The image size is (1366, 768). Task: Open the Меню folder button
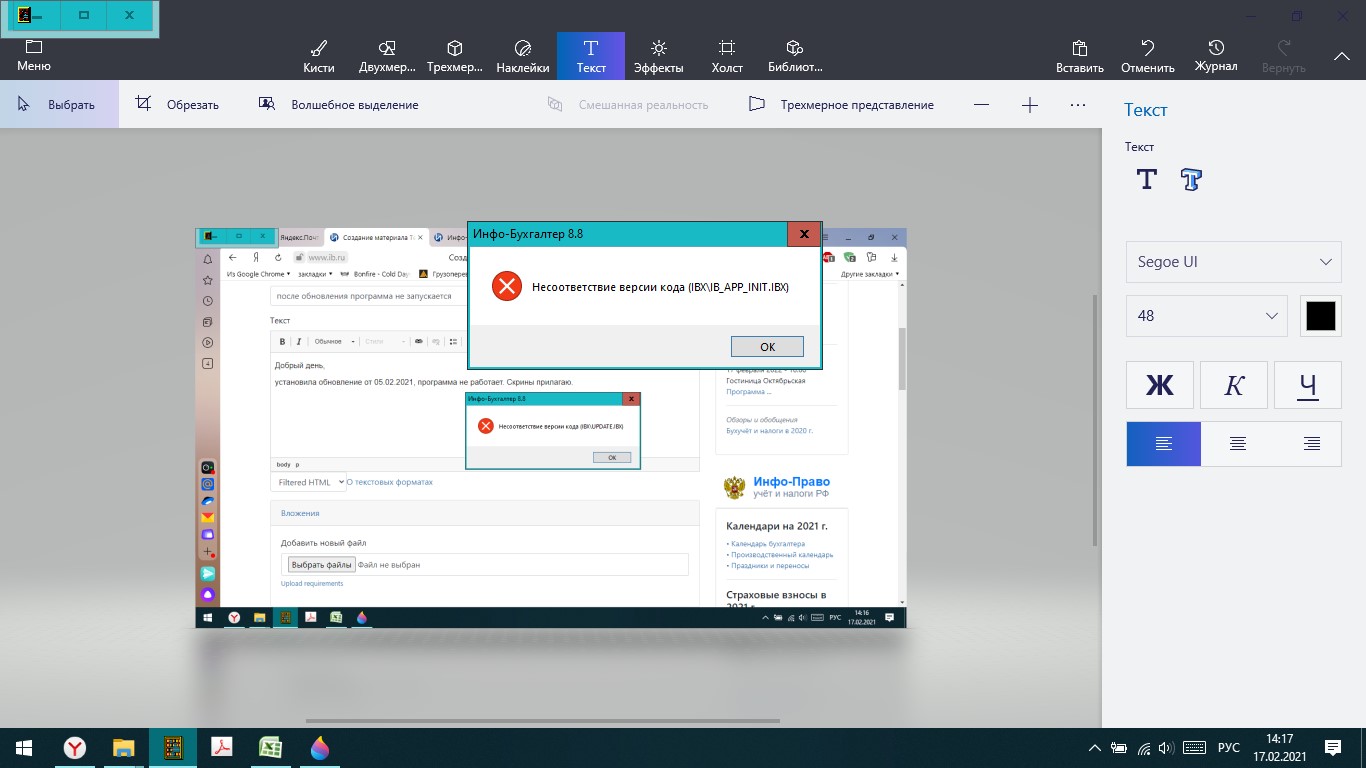point(34,56)
